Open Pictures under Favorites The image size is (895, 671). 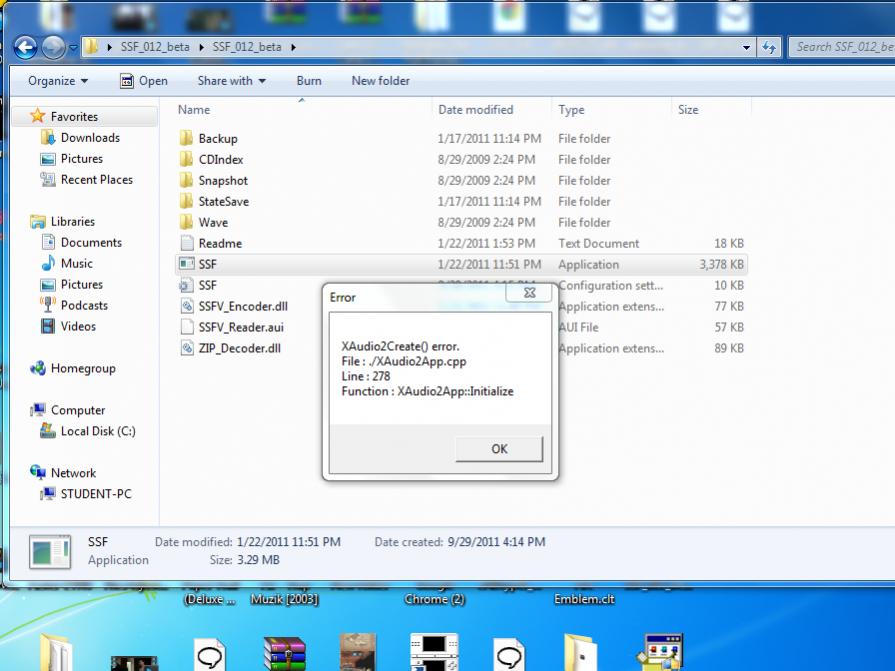coord(82,159)
